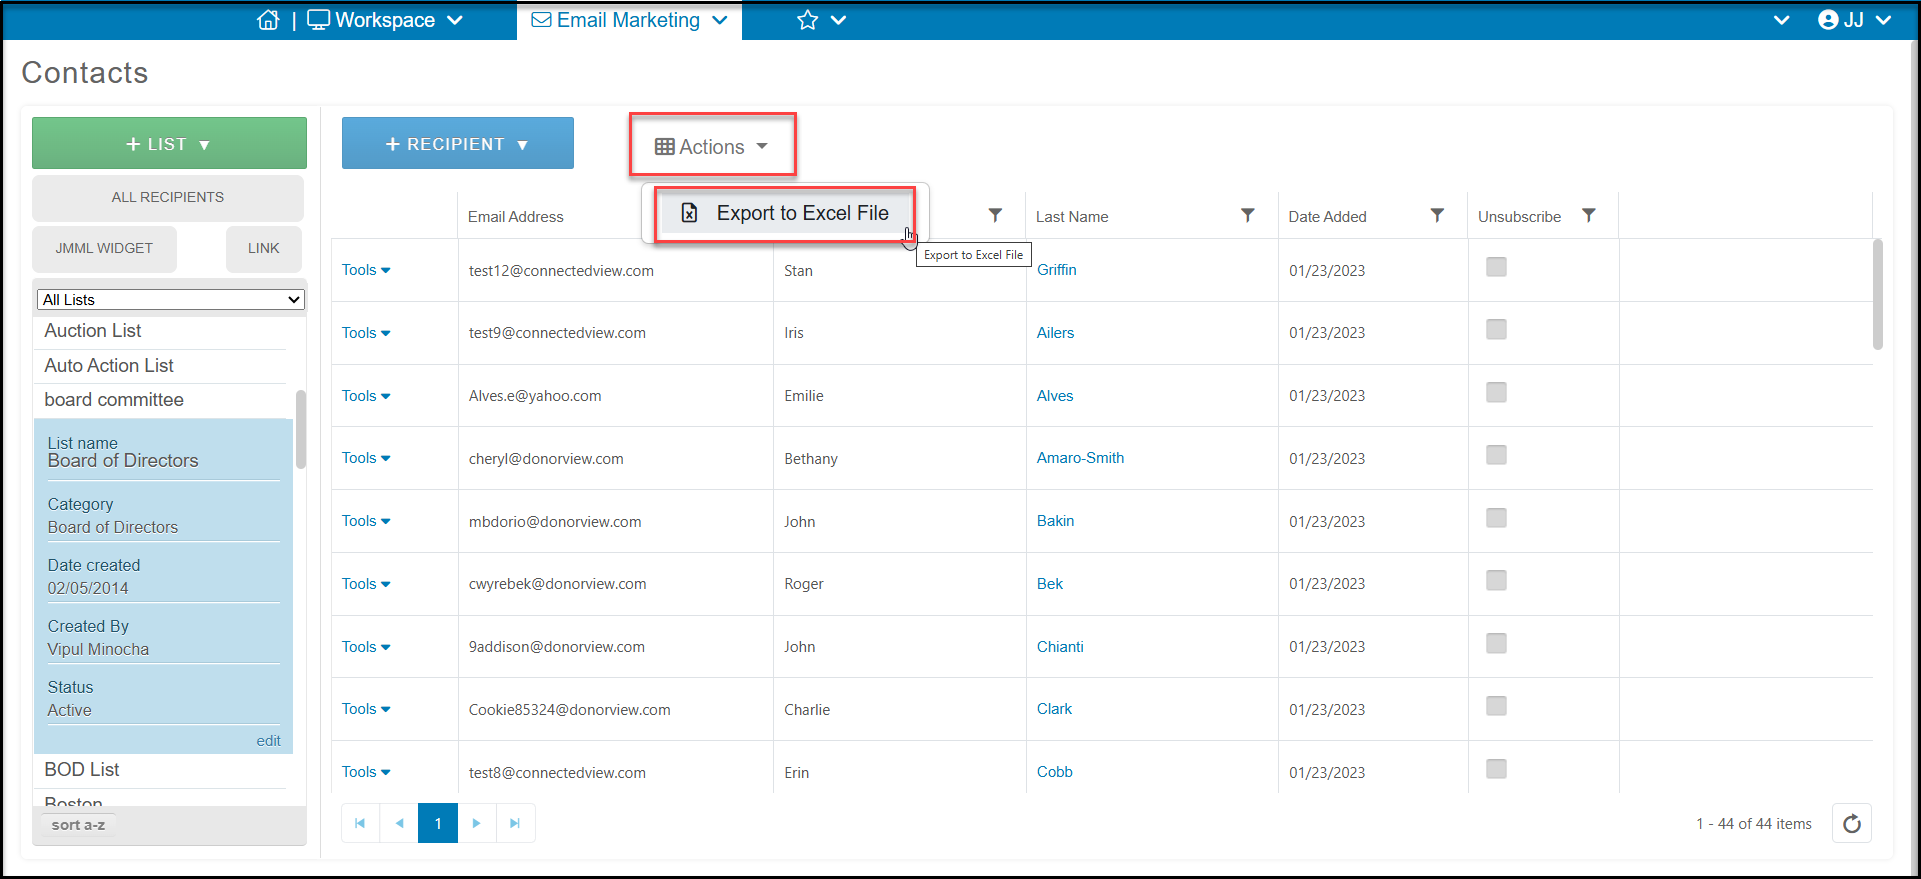Expand the Actions dropdown
Image resolution: width=1921 pixels, height=879 pixels.
pos(712,147)
